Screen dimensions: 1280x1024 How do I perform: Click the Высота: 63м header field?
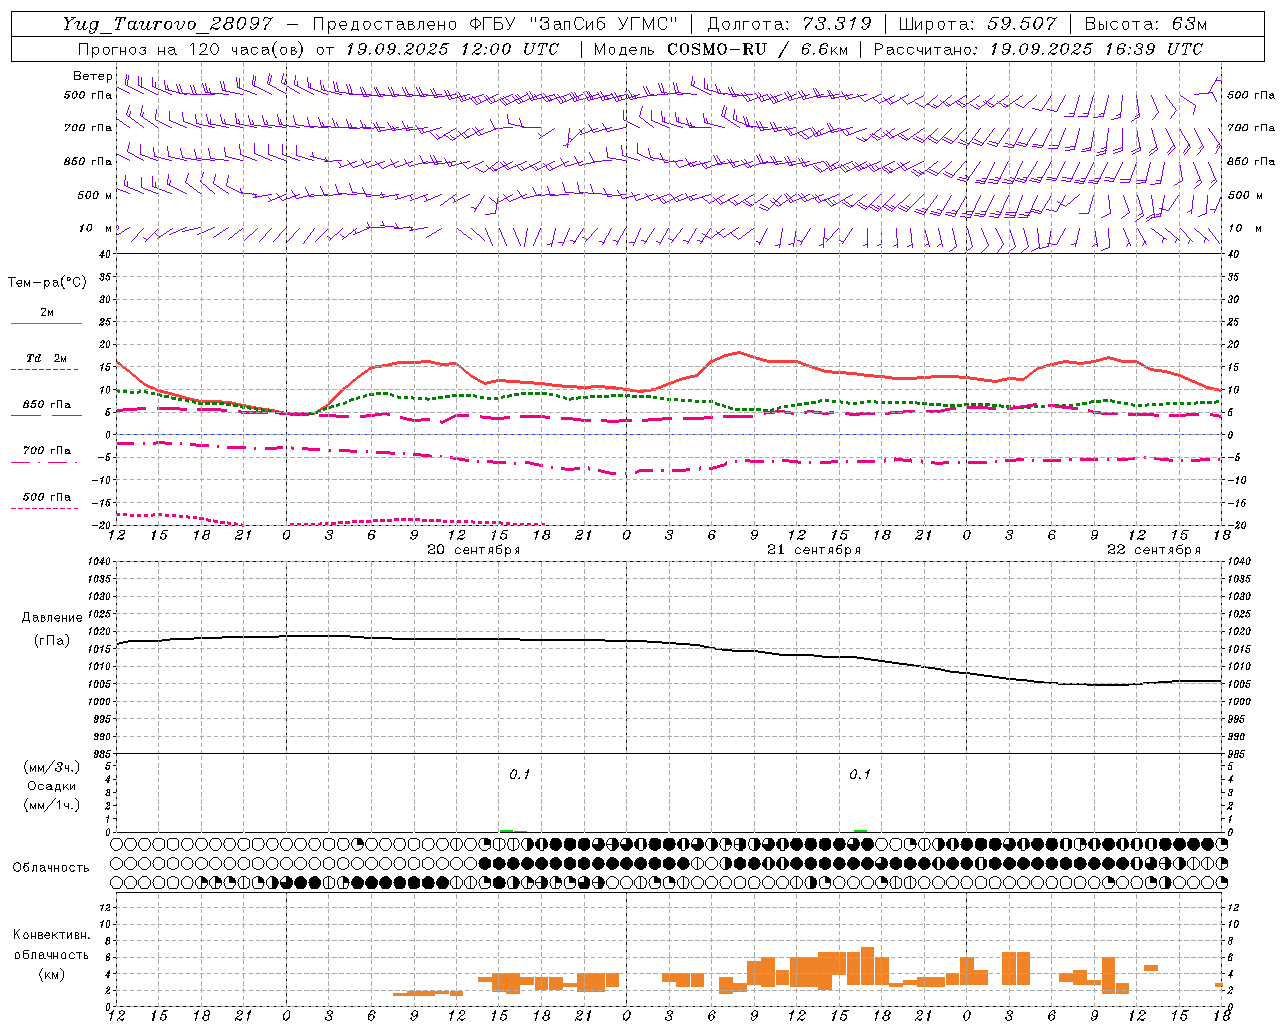tap(1145, 24)
